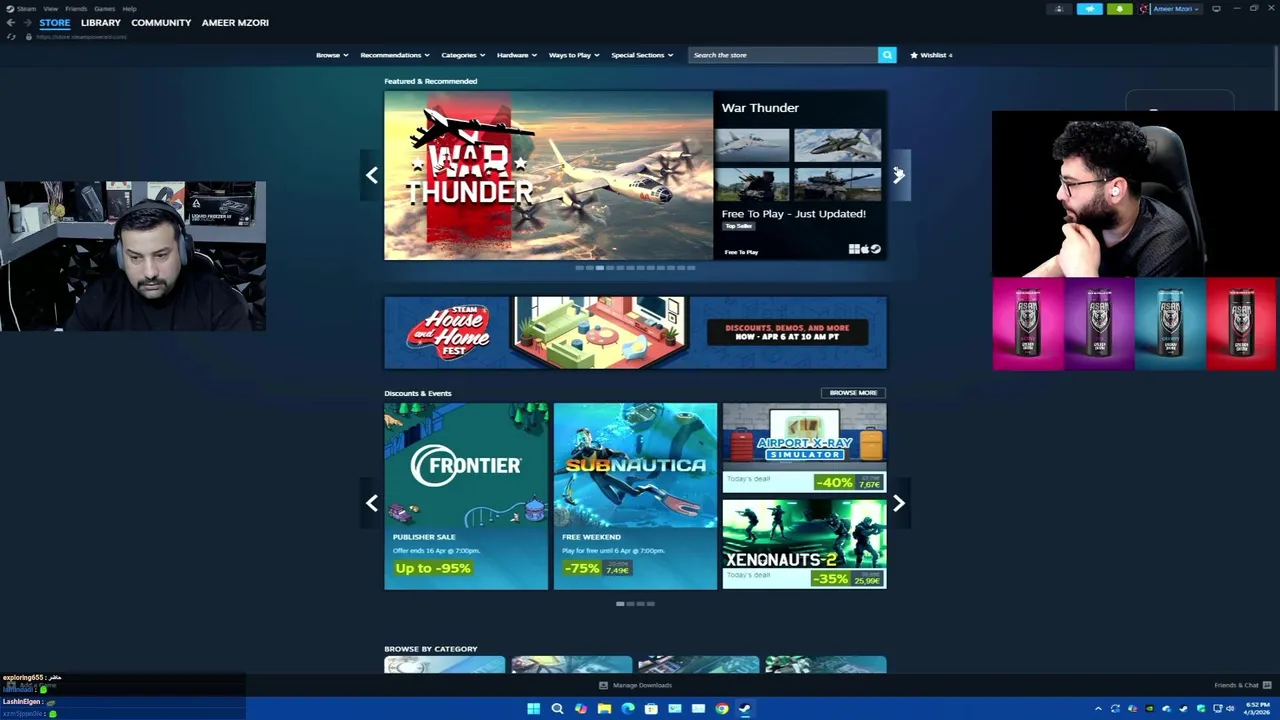Screen dimensions: 1280x720
Task: Open the Xenonauts 2 deal card
Action: [x=804, y=544]
